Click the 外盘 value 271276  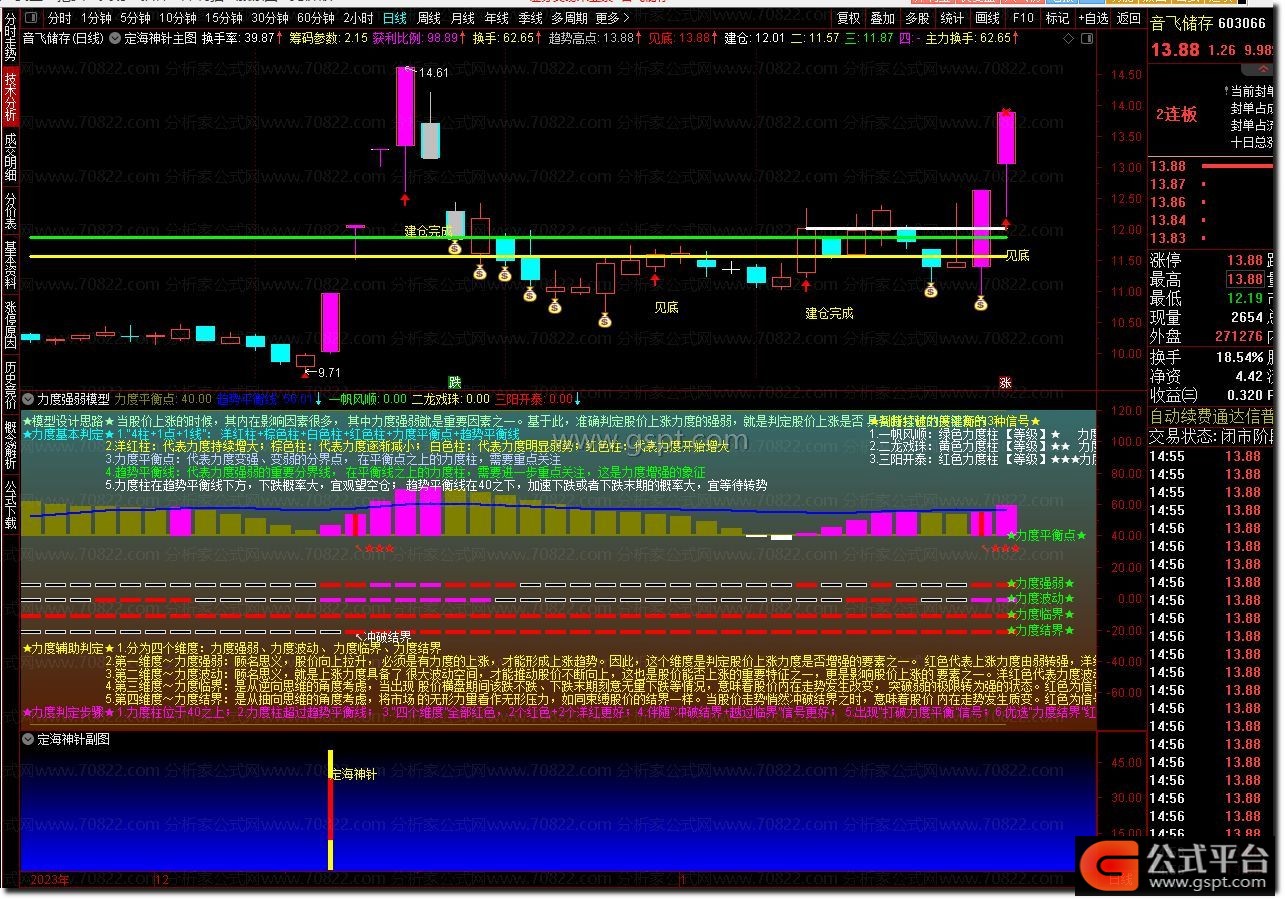(x=1238, y=337)
